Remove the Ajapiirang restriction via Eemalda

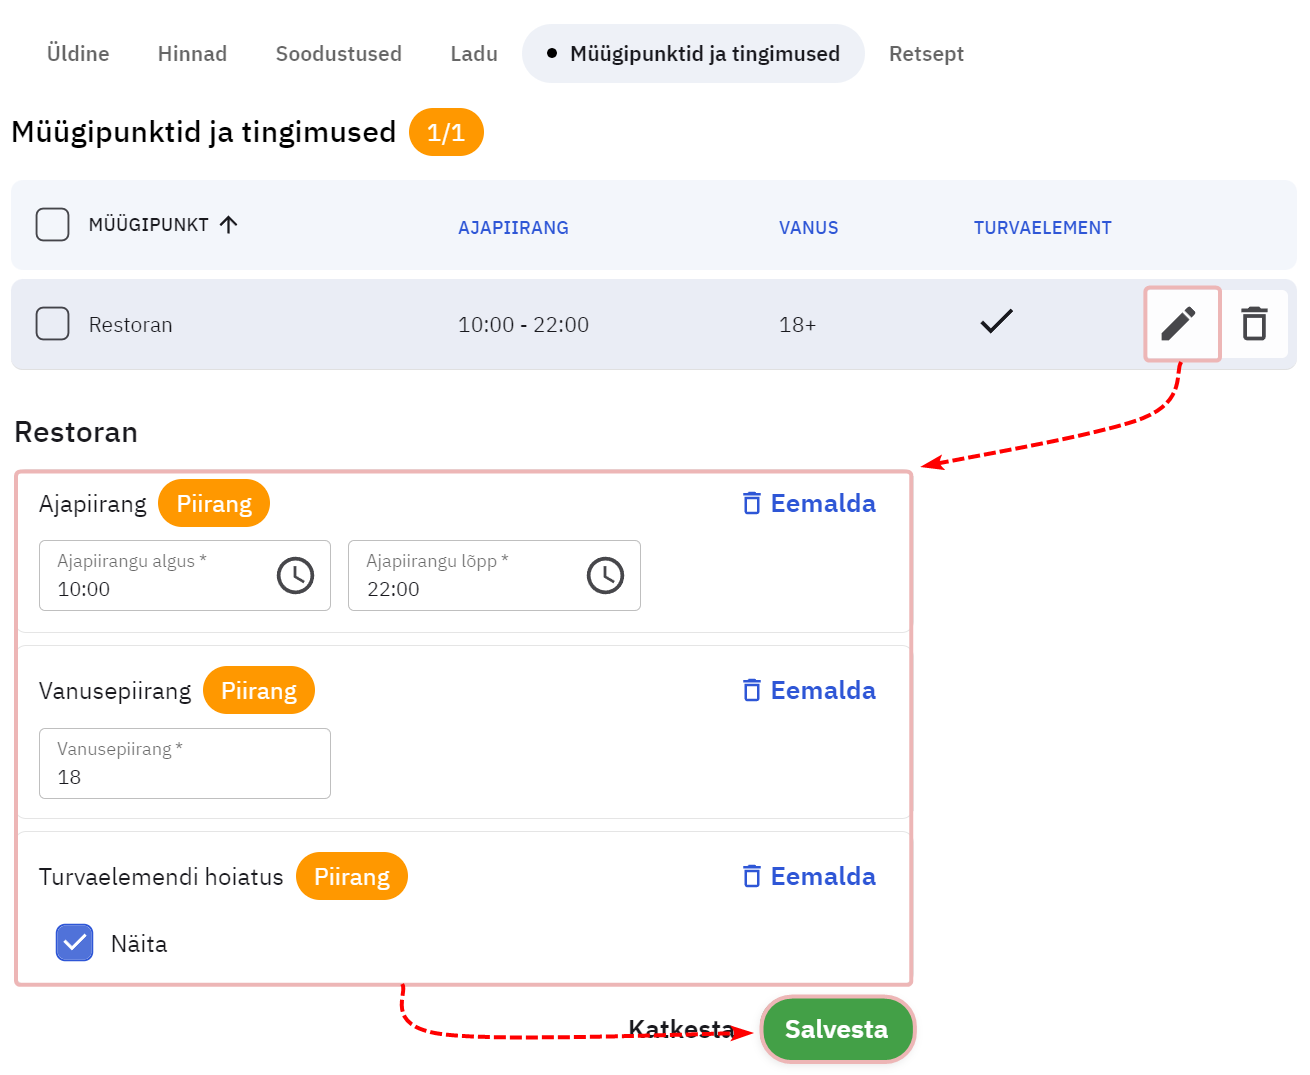click(809, 503)
